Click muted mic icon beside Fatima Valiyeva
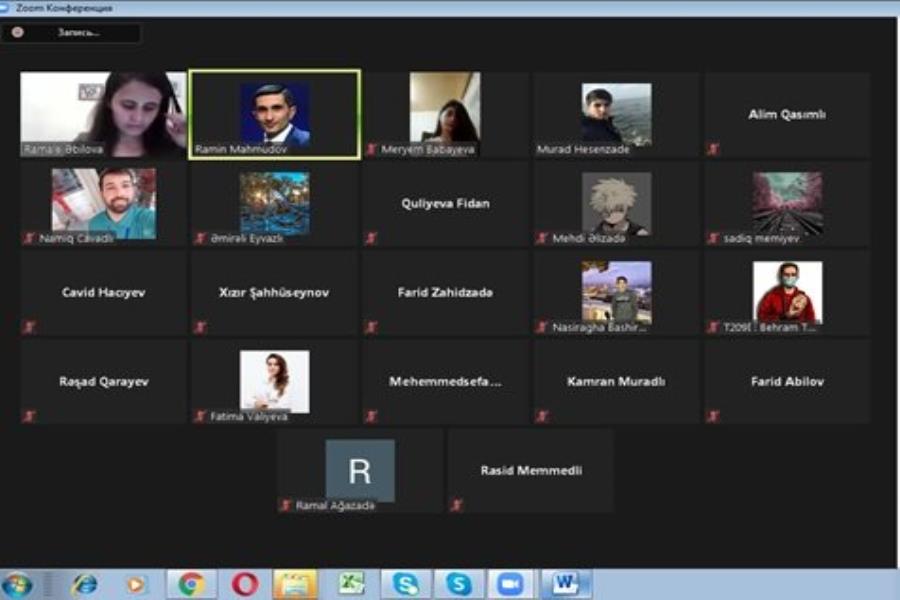The image size is (900, 600). [x=200, y=416]
